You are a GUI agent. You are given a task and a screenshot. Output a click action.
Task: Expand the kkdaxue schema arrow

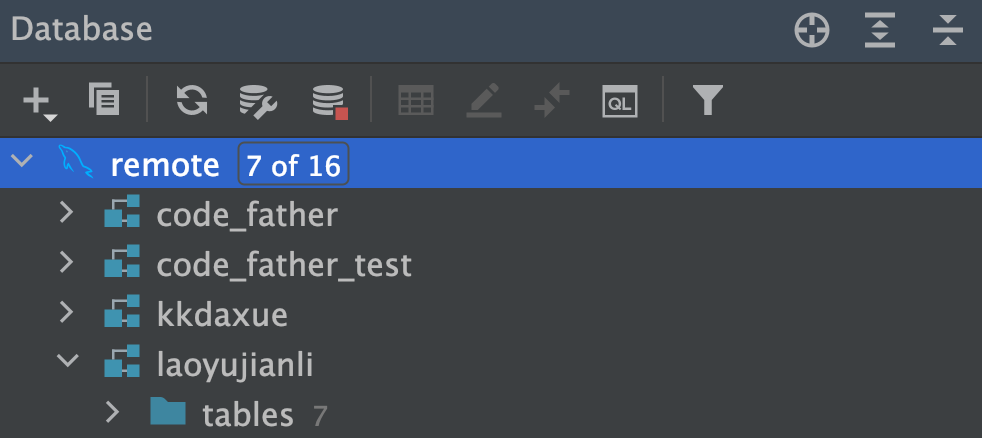tap(67, 314)
